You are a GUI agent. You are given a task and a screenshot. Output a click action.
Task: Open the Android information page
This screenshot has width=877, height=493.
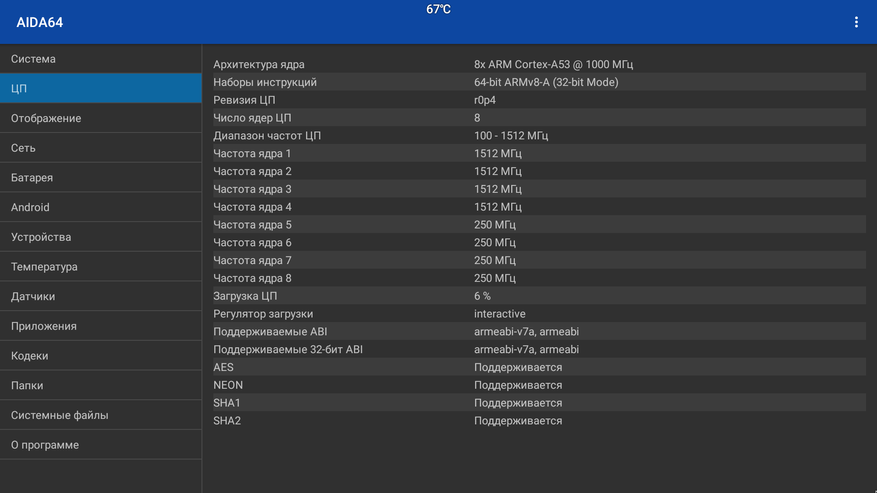click(101, 207)
